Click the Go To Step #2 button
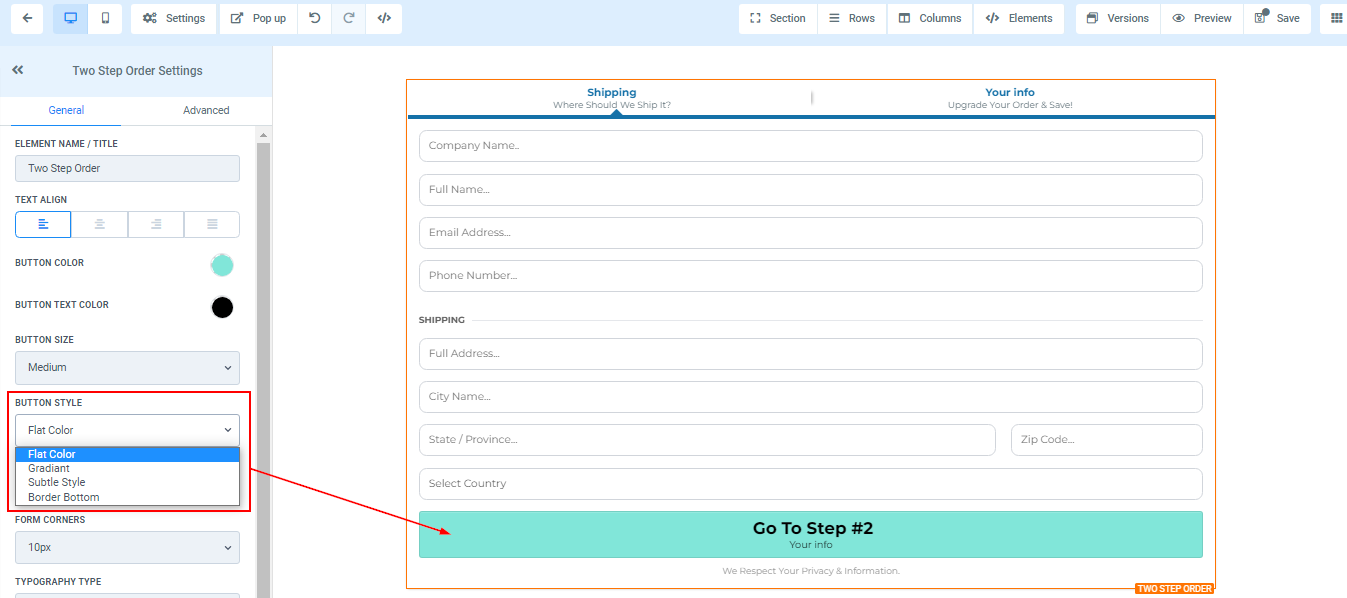Screen dimensions: 1347x598 click(x=810, y=534)
